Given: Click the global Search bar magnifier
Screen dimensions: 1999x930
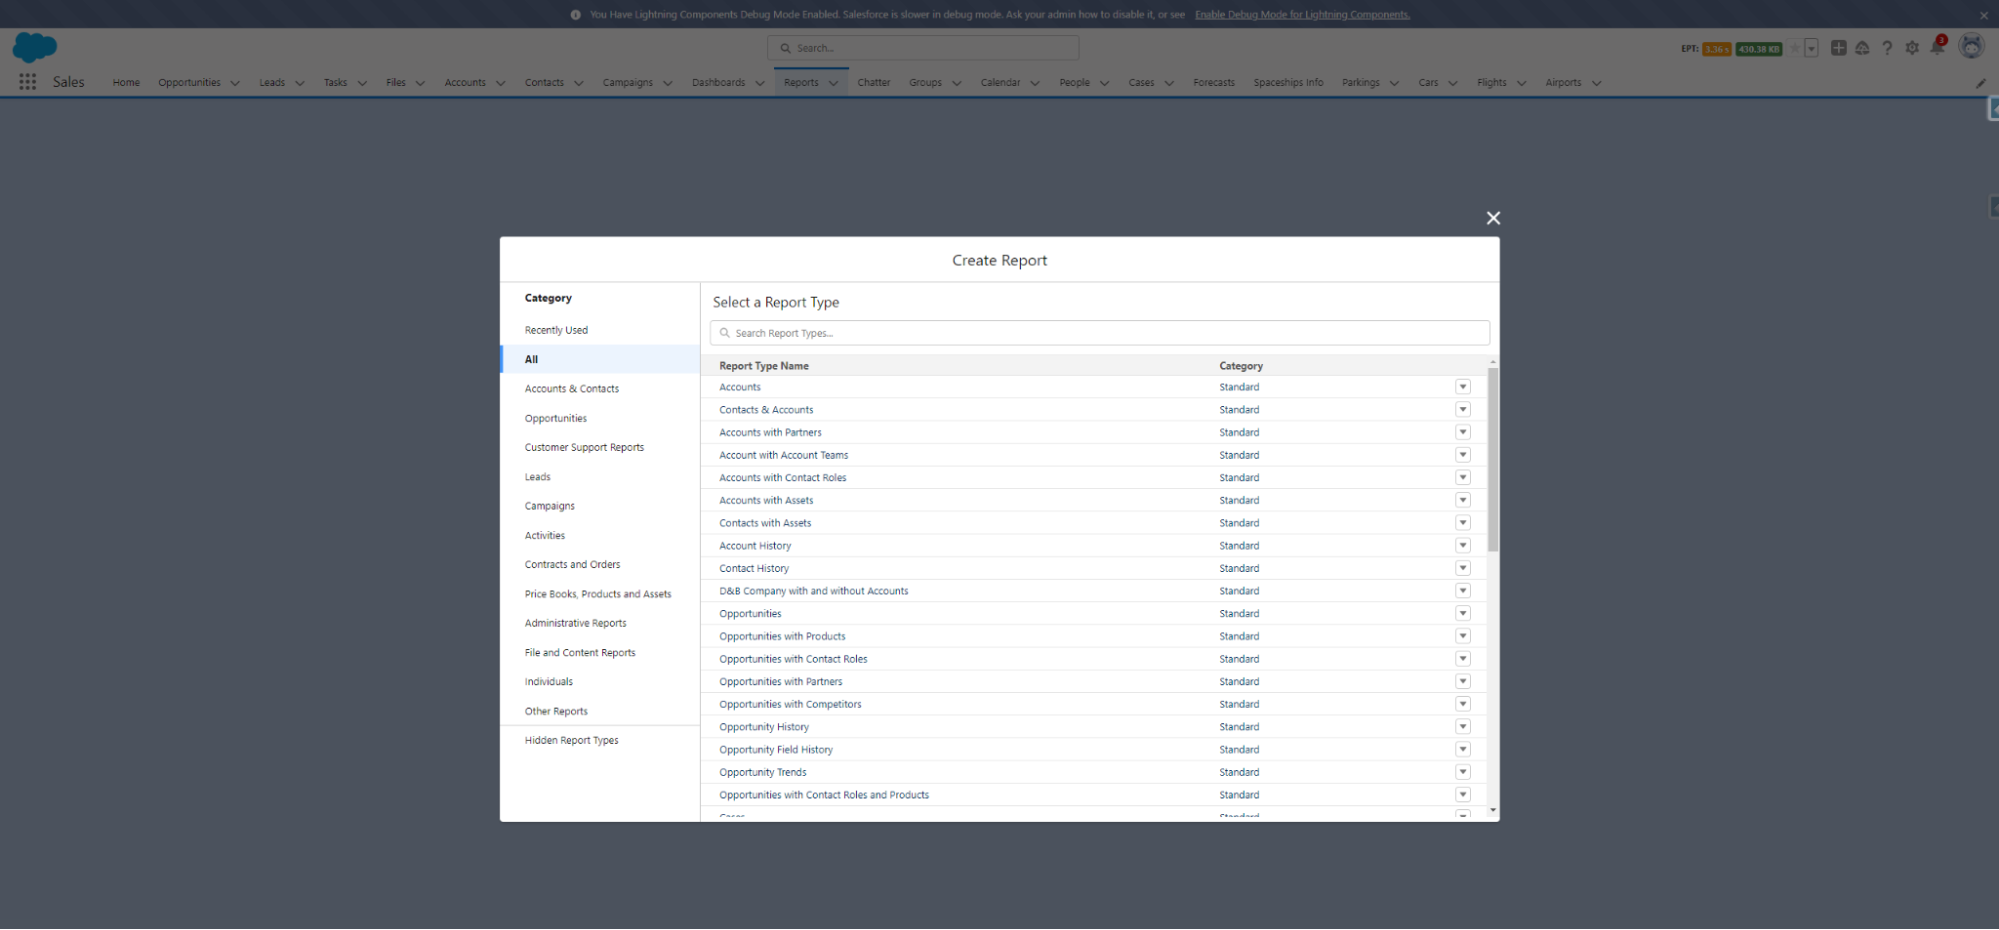Looking at the screenshot, I should pyautogui.click(x=785, y=47).
